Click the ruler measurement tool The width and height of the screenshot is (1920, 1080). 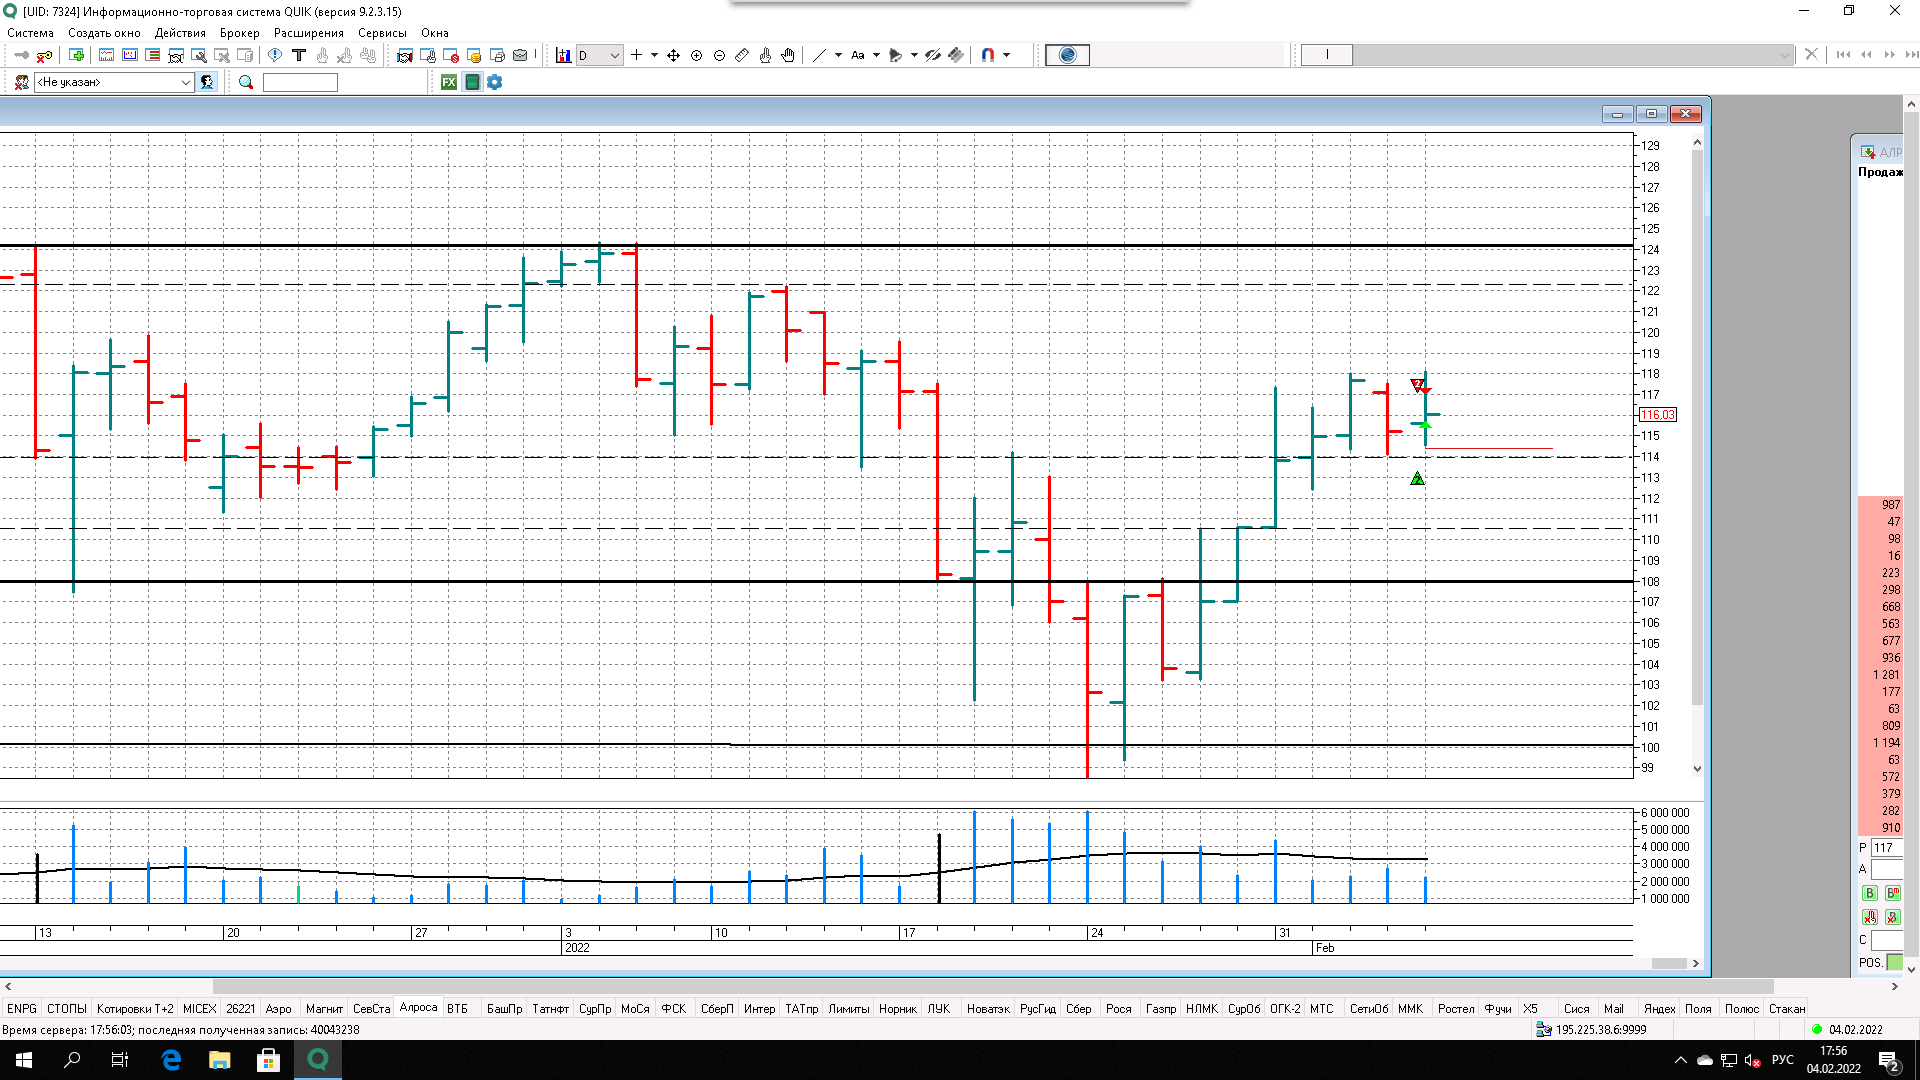coord(742,55)
